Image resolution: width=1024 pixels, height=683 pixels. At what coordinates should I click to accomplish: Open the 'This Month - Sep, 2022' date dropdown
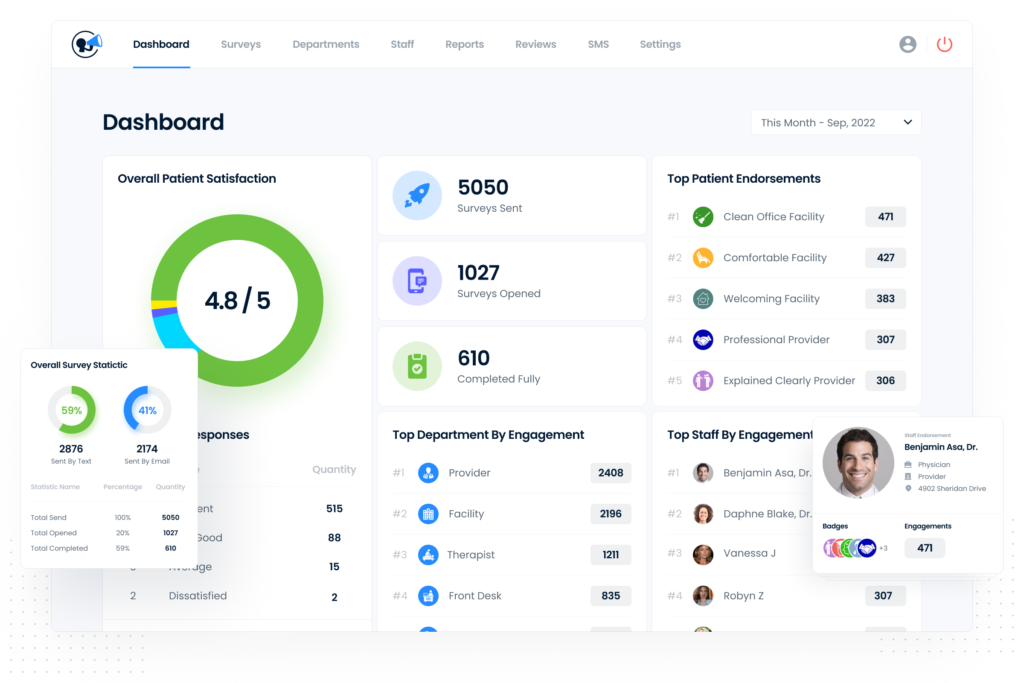coord(835,122)
